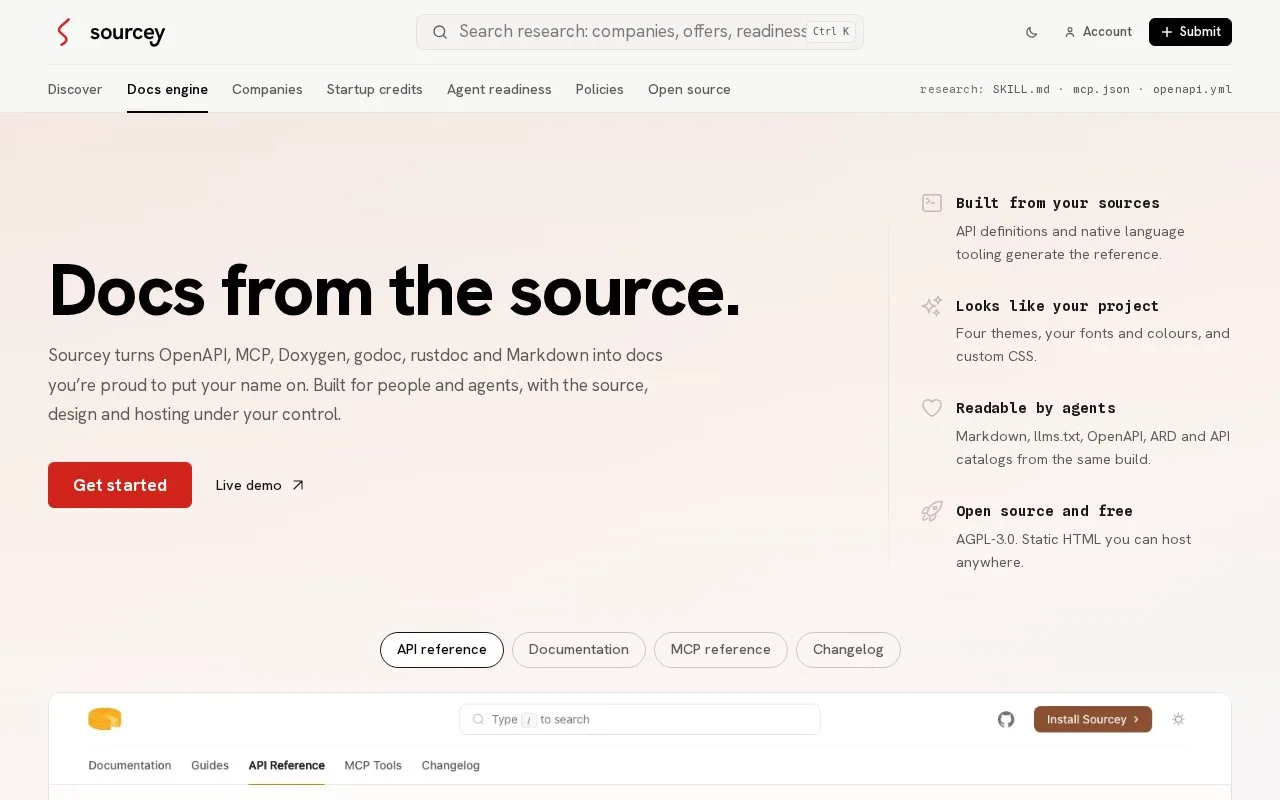Open the openapi.yml research link
This screenshot has width=1280, height=800.
tap(1192, 89)
